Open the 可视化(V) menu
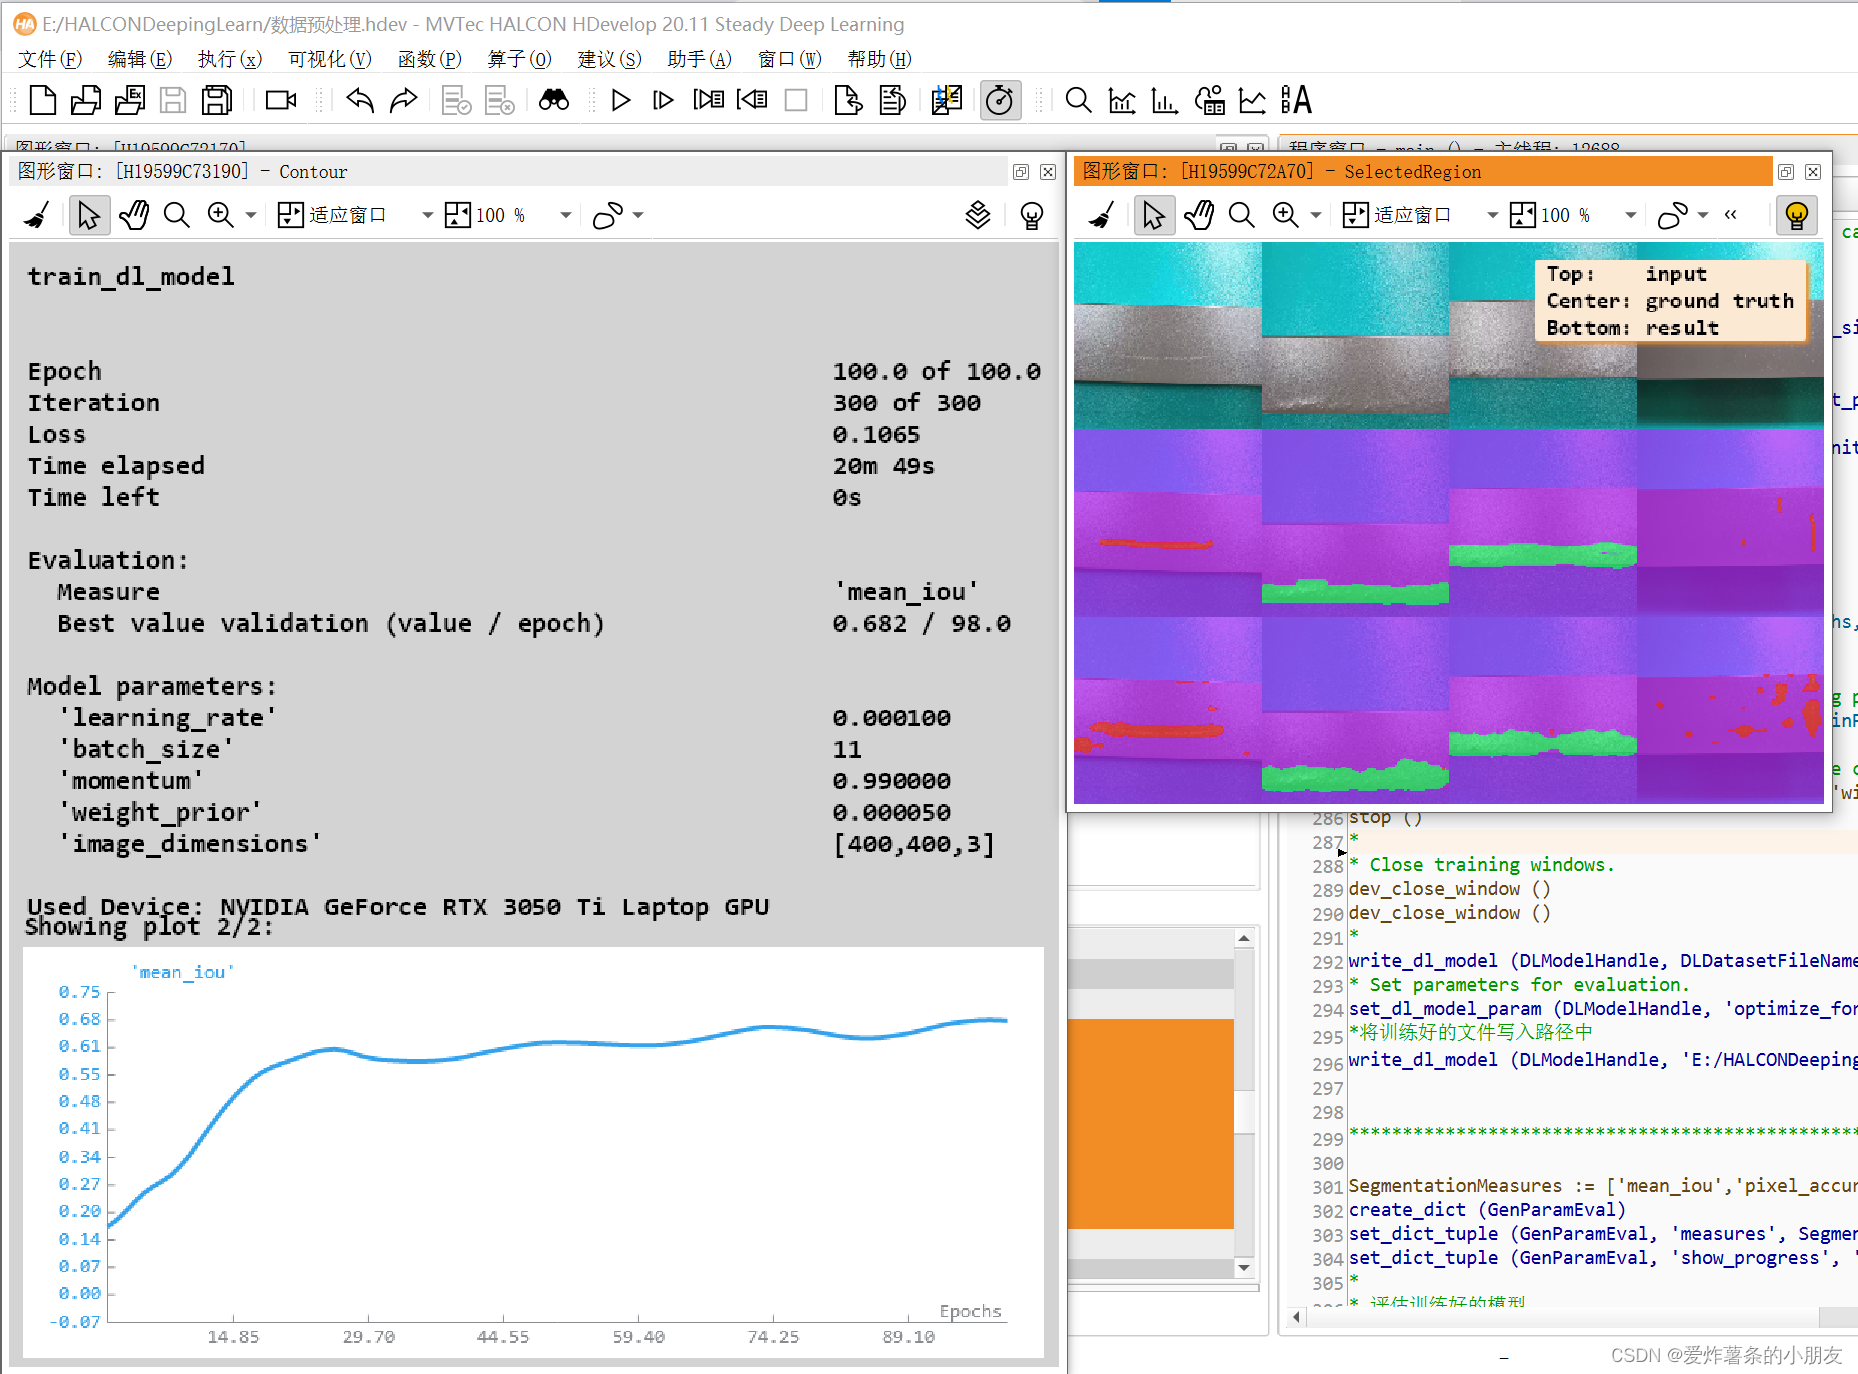This screenshot has width=1858, height=1374. tap(330, 59)
